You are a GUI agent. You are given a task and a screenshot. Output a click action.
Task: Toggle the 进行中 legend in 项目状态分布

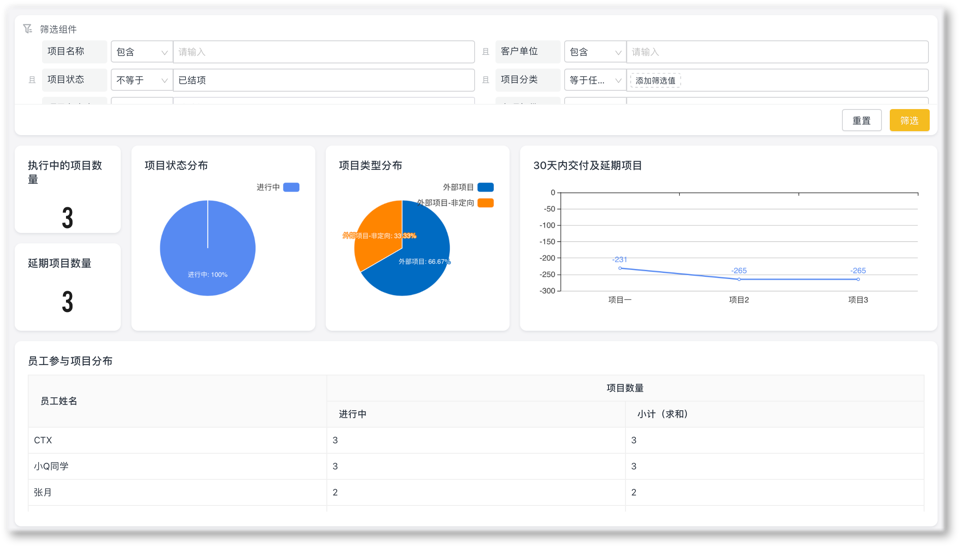point(279,187)
